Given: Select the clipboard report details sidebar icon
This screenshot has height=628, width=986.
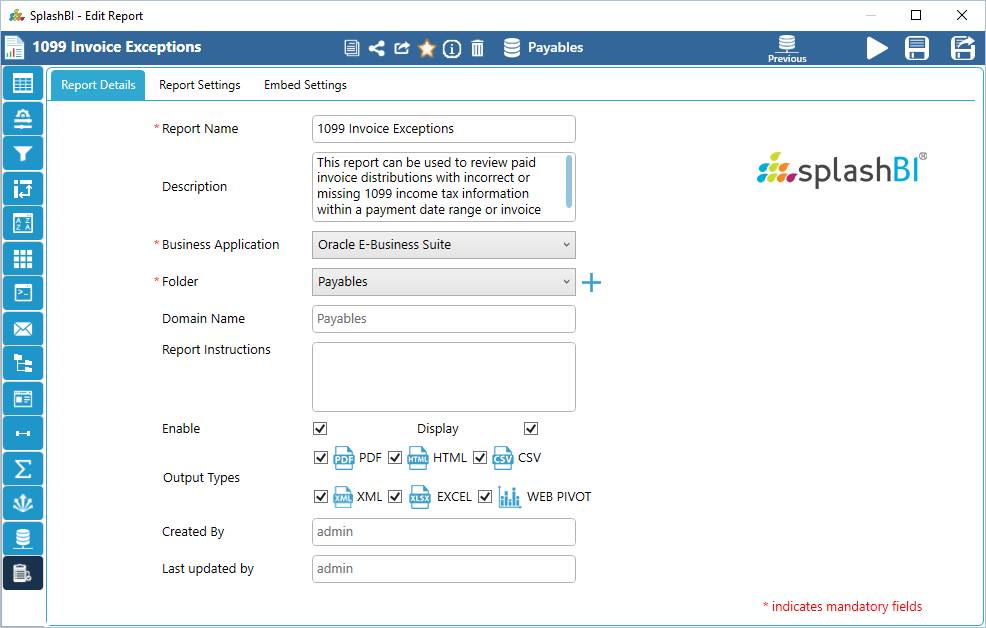Looking at the screenshot, I should [x=23, y=573].
